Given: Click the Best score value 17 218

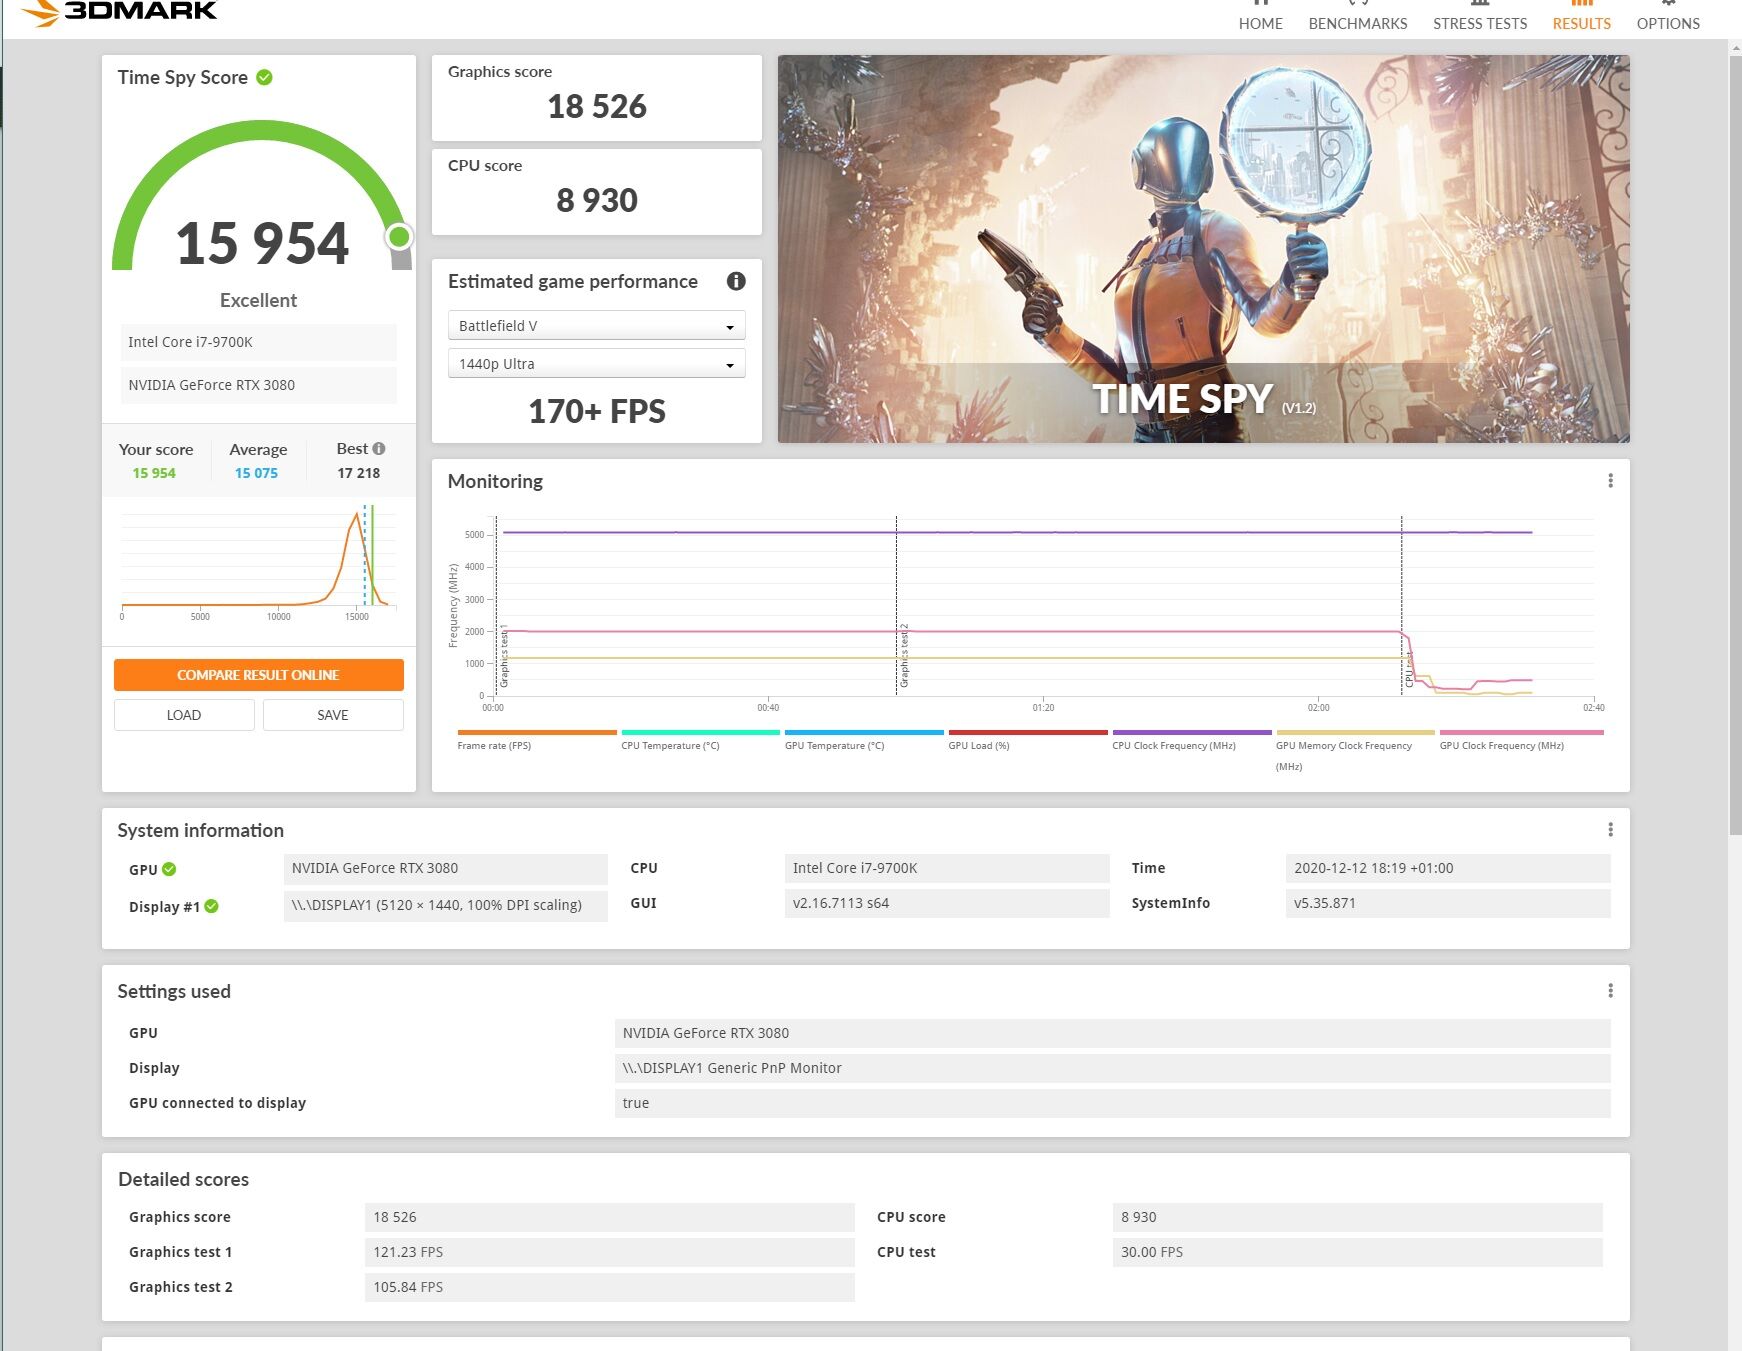Looking at the screenshot, I should tap(359, 473).
